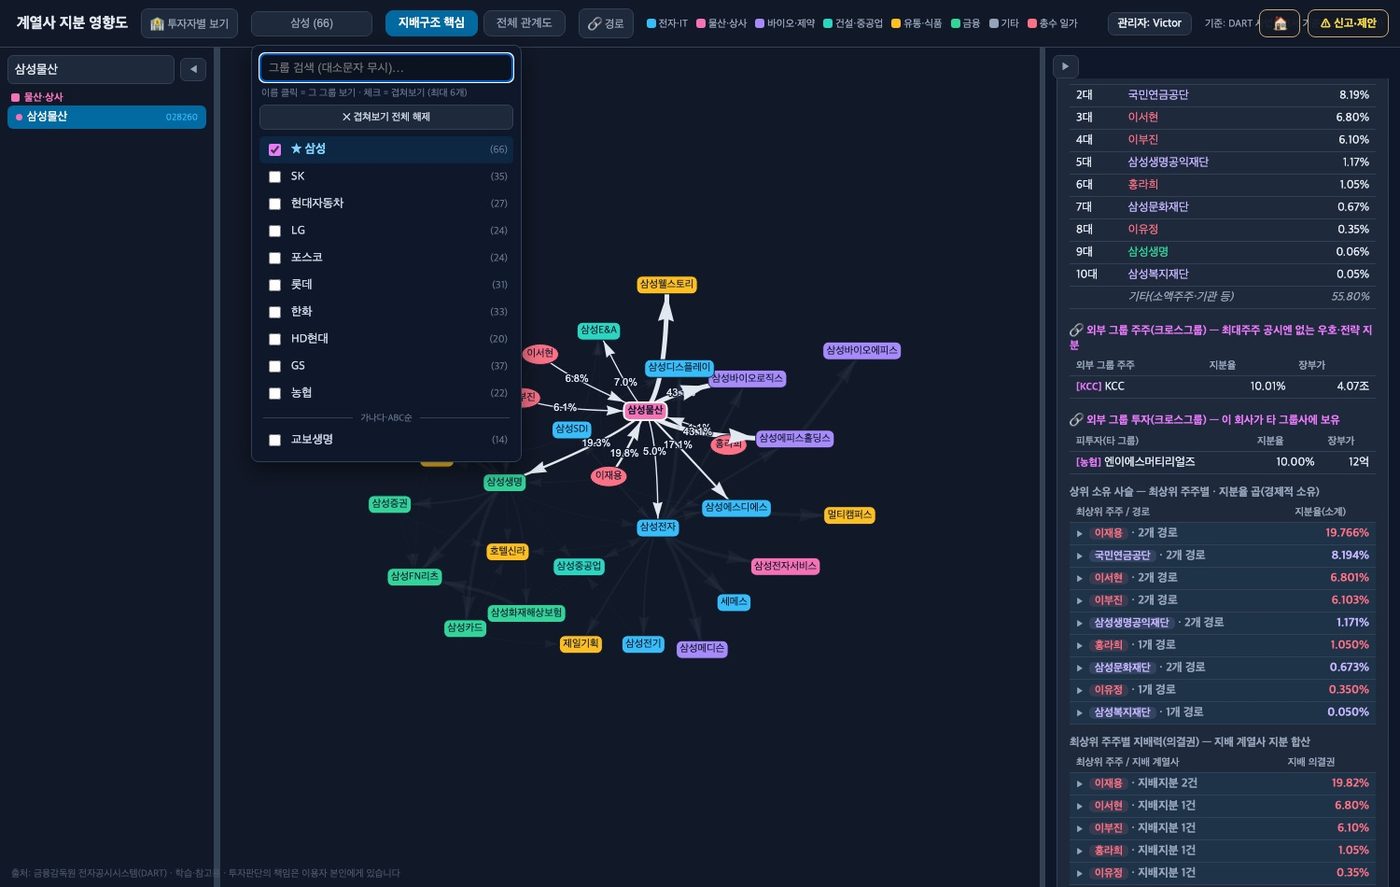
Task: Uncheck the 삼성 group checkbox
Action: click(275, 149)
